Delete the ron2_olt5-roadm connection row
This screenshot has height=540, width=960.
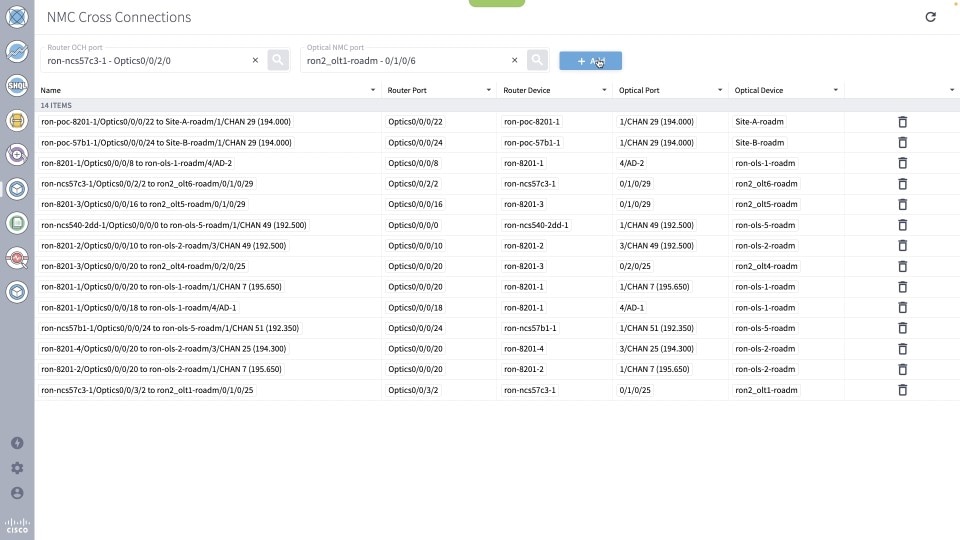(x=902, y=204)
